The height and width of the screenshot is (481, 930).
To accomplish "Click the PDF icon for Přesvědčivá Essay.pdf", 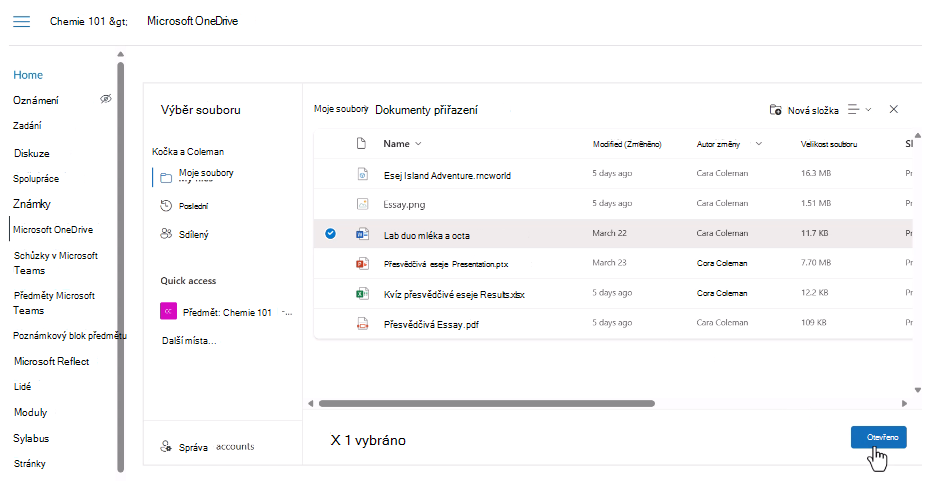I will coord(362,323).
